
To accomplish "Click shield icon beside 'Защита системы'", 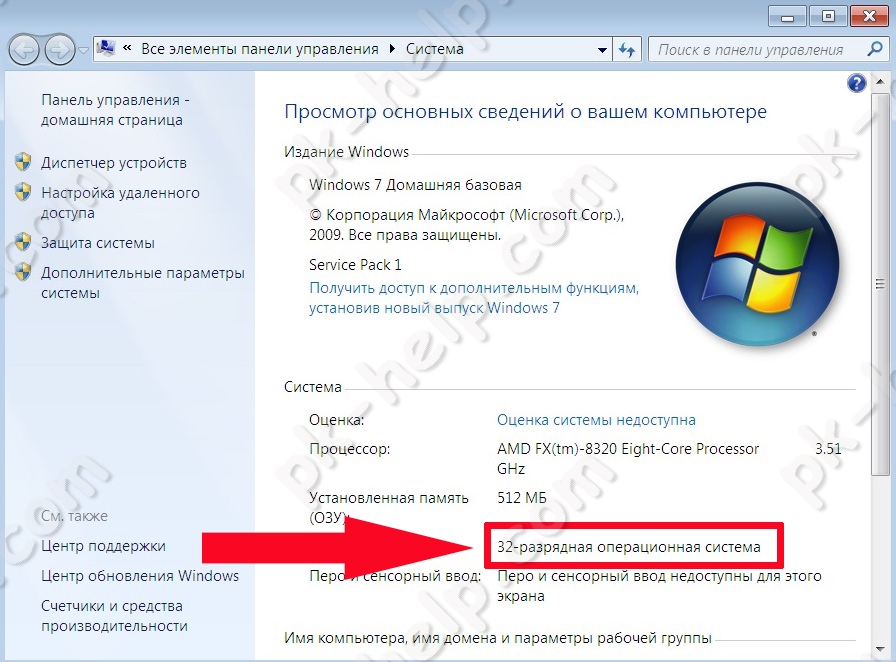I will [x=23, y=242].
